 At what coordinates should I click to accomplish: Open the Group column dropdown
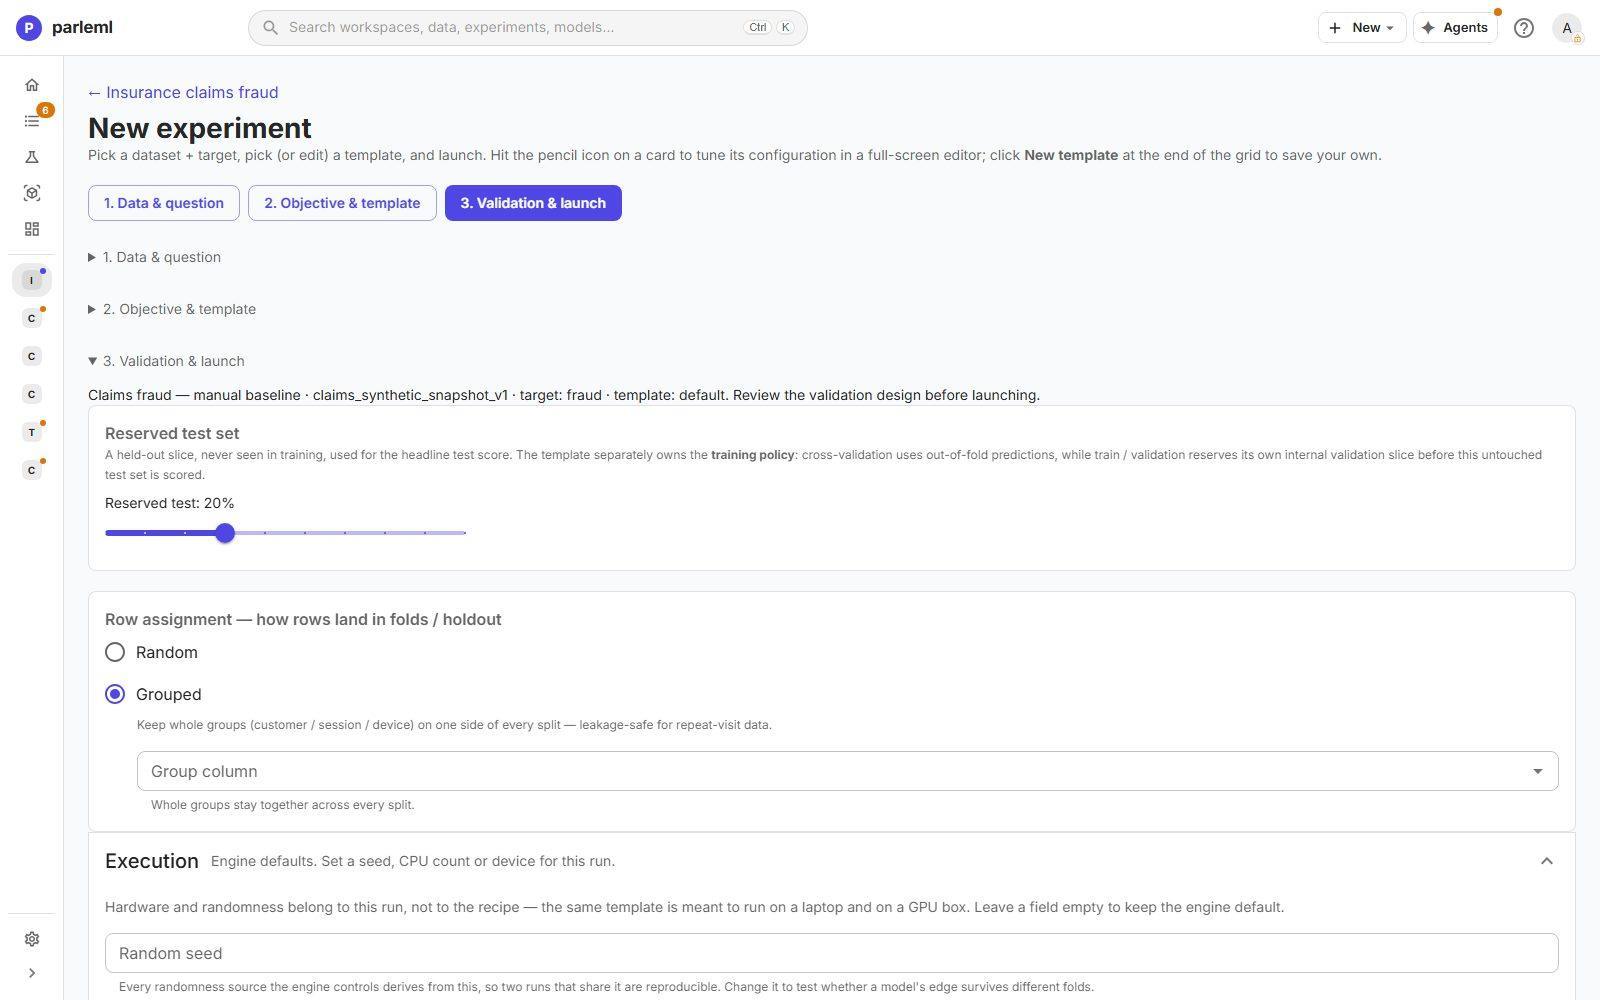point(847,771)
